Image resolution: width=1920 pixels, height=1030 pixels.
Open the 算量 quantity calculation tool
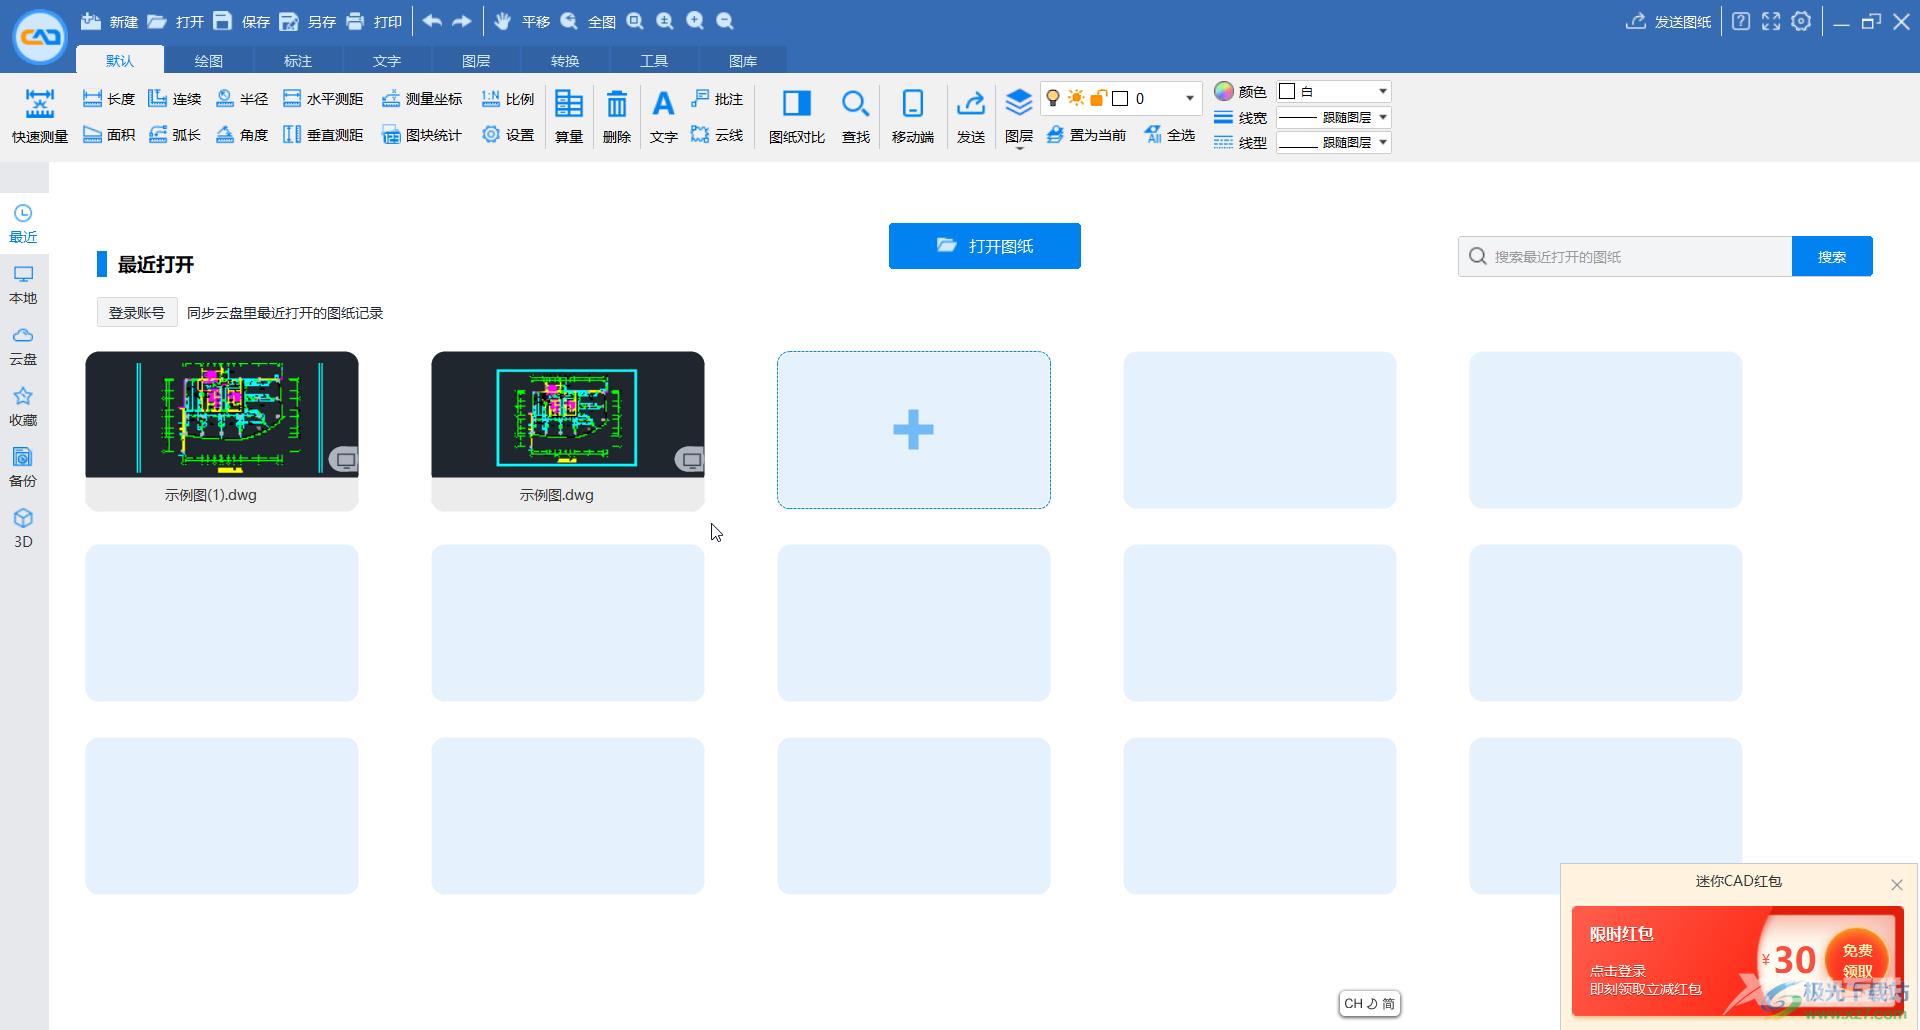569,116
